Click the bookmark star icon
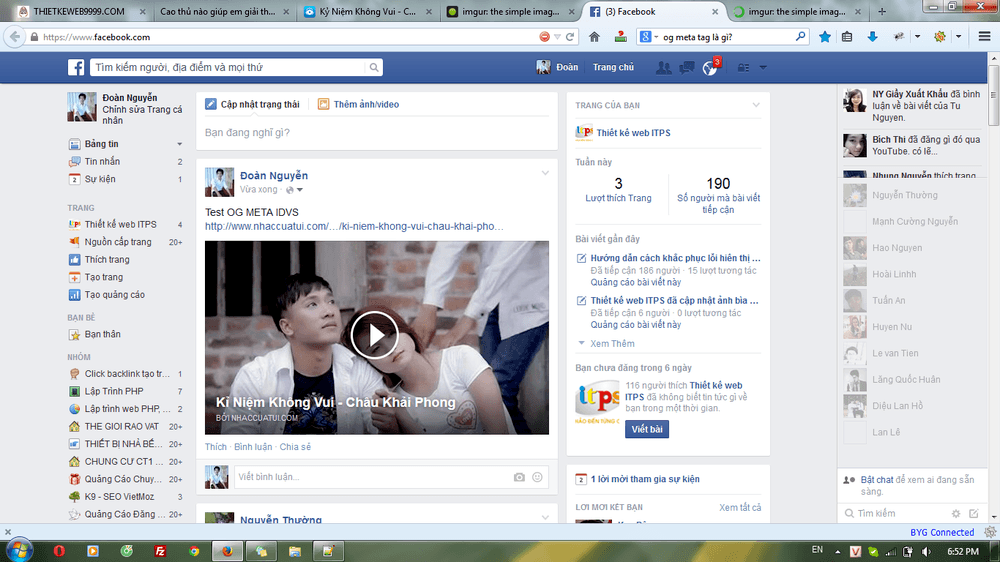Viewport: 1000px width, 562px height. tap(825, 37)
